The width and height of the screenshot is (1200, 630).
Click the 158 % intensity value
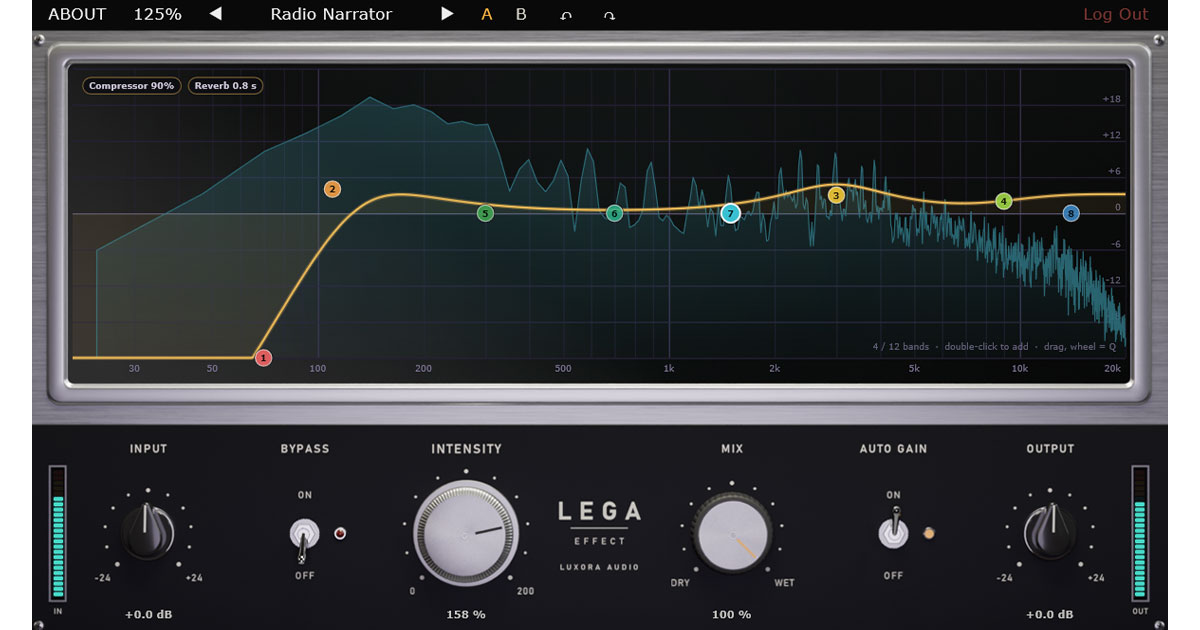(466, 614)
